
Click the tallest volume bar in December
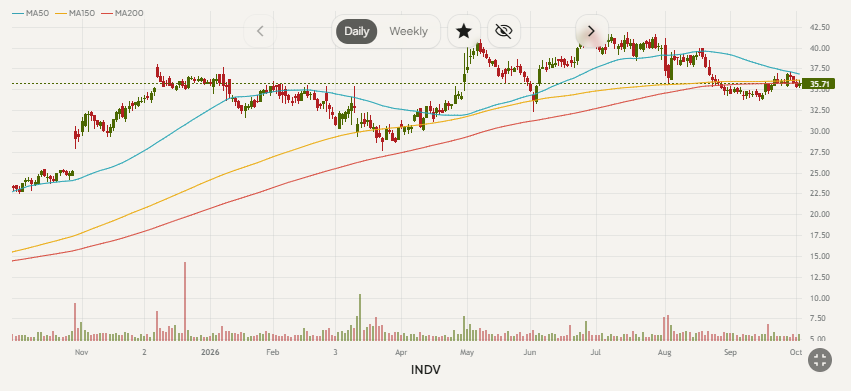(185, 301)
